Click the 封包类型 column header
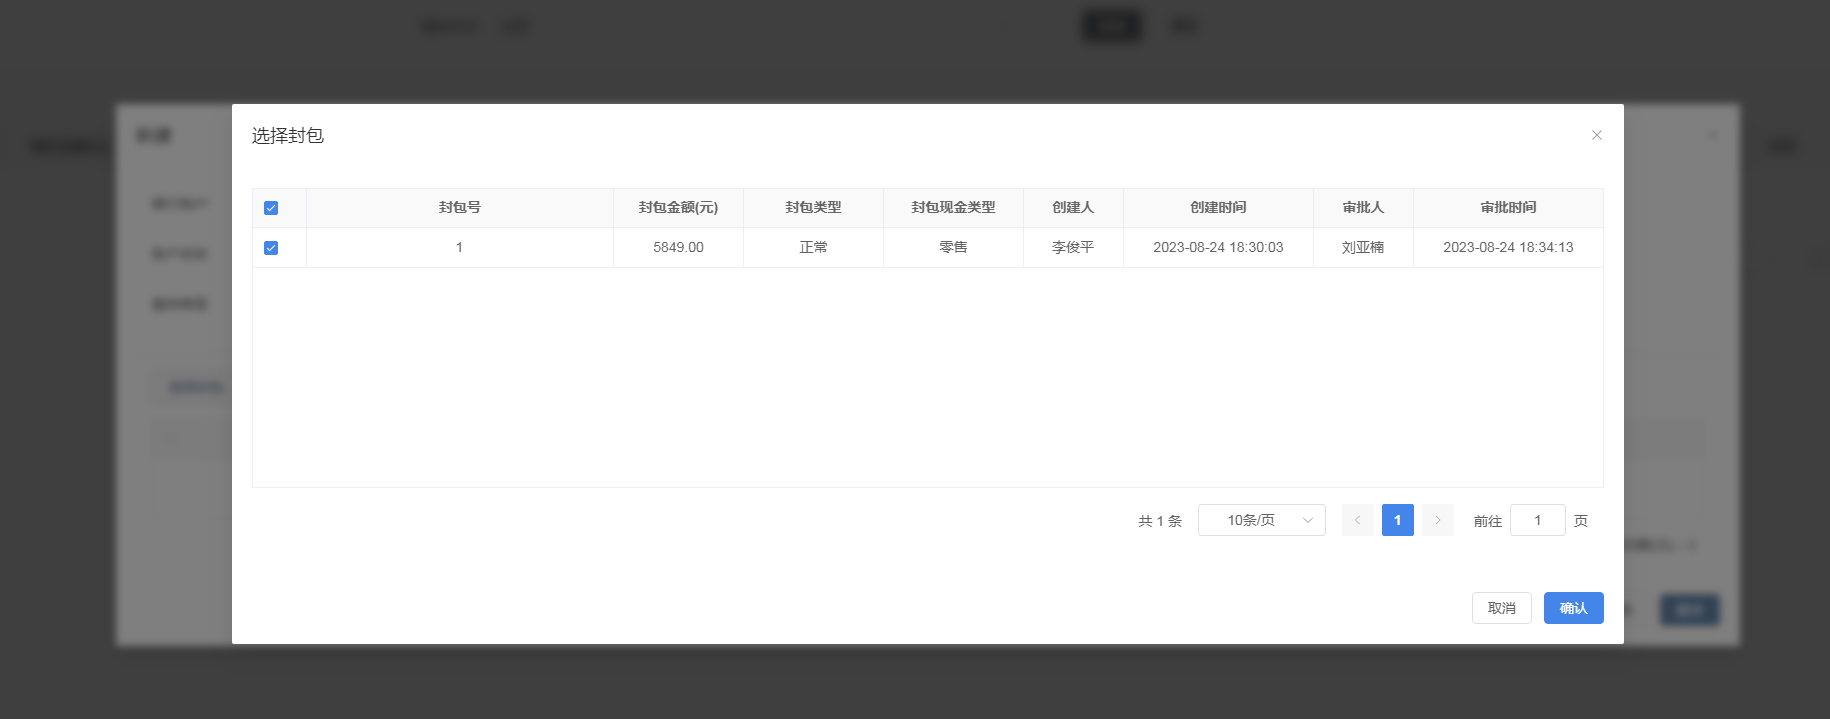Screen dimensions: 1830x719 (x=813, y=207)
